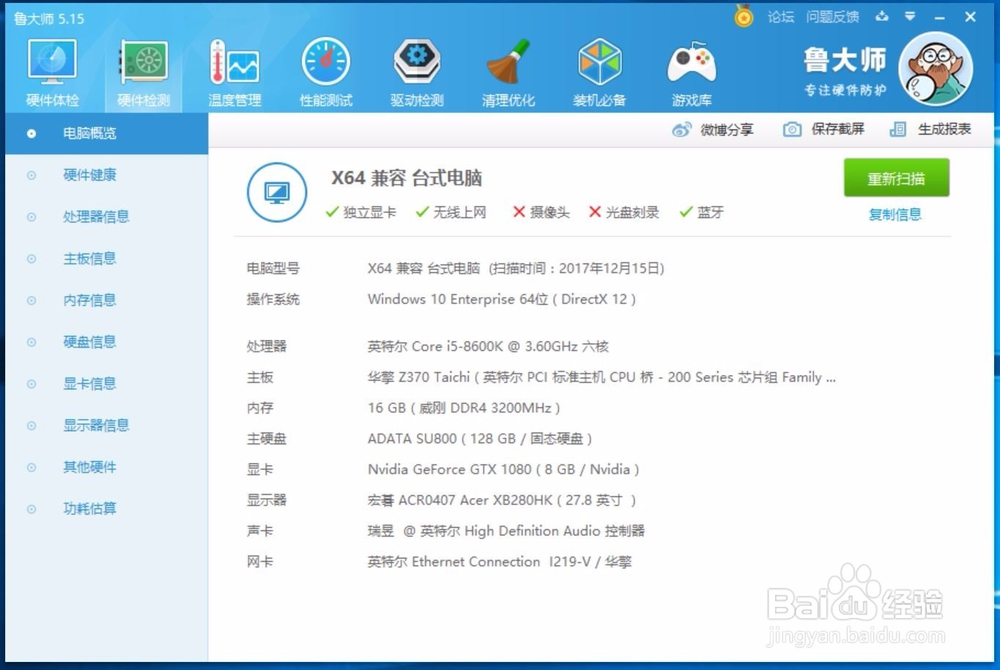The width and height of the screenshot is (1000, 670).
Task: Select 处理器信息 in the sidebar
Action: (x=107, y=217)
